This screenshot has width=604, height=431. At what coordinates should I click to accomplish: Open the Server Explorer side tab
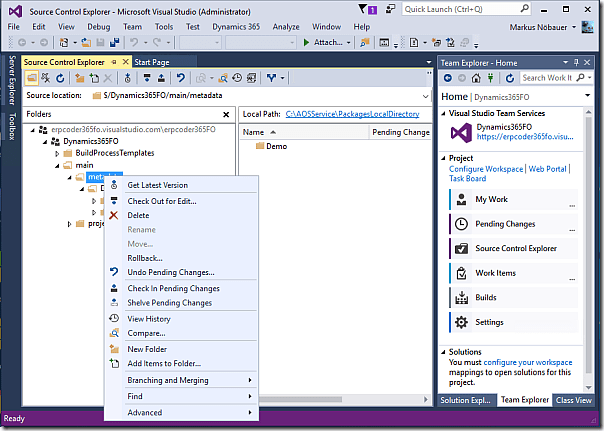(12, 80)
